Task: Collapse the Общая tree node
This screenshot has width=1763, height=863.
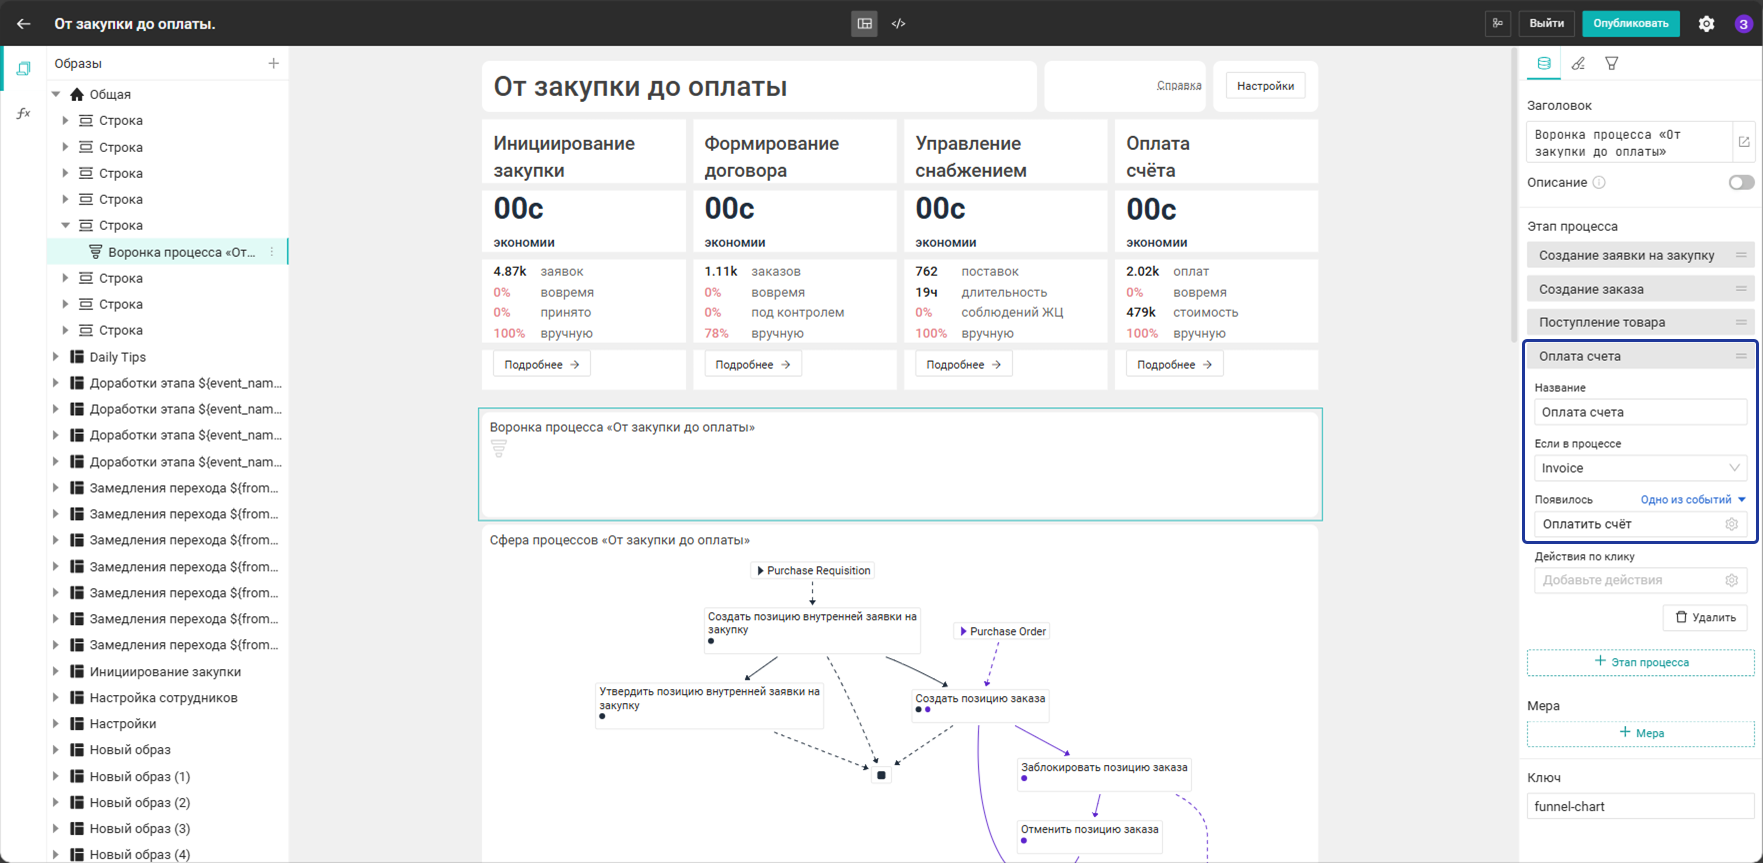Action: [x=56, y=94]
